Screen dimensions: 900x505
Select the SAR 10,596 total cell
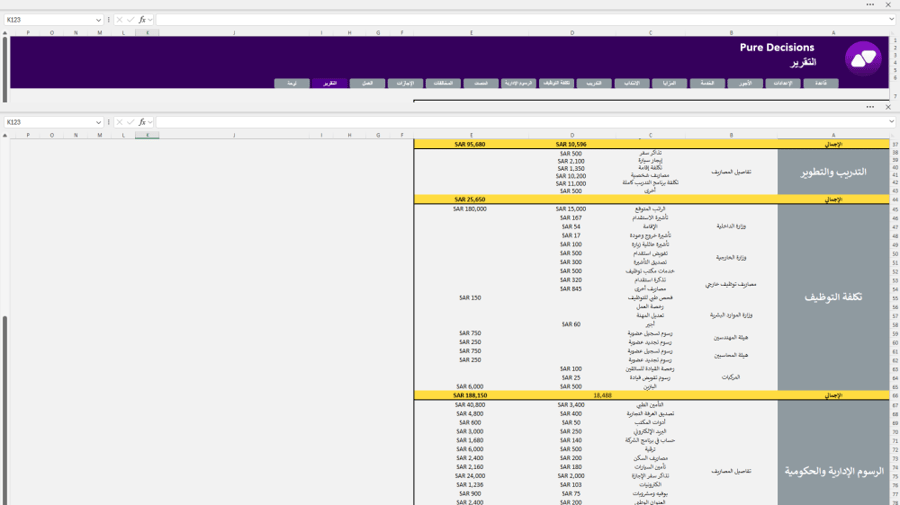point(571,144)
